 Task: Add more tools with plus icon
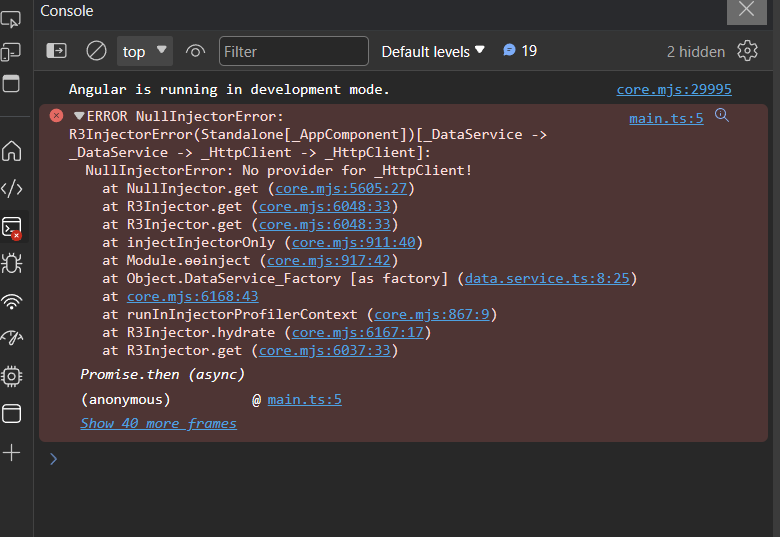[11, 452]
